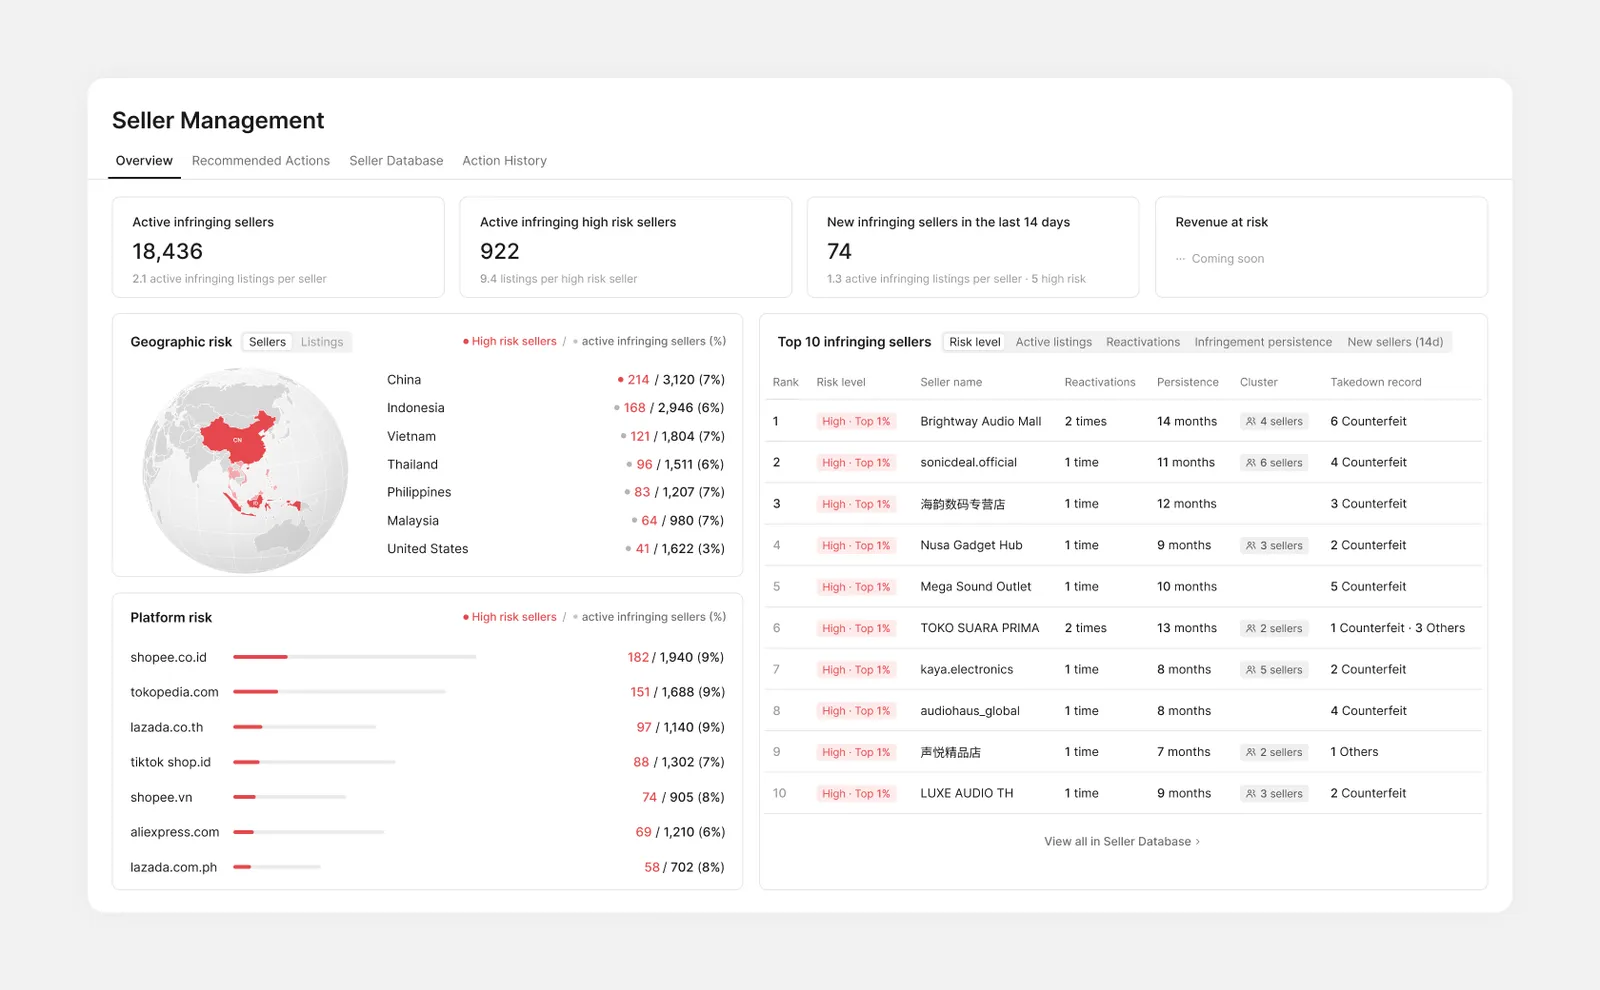Viewport: 1600px width, 990px height.
Task: Open the 6 sellers cluster for sonicdeal.official
Action: 1274,463
